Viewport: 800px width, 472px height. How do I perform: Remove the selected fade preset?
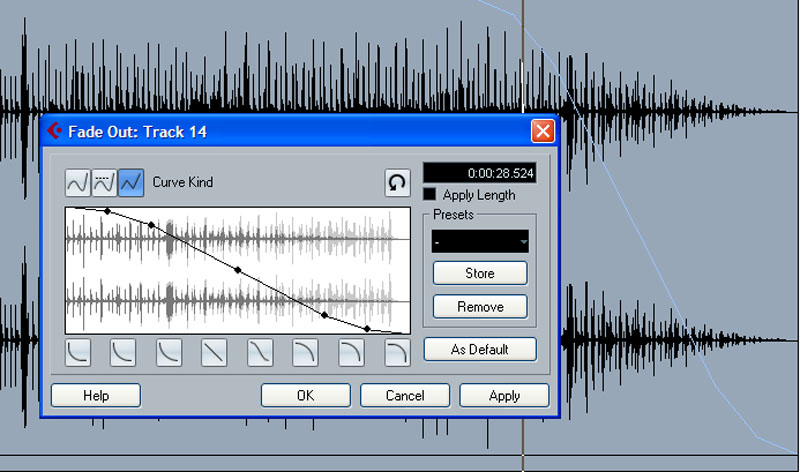pyautogui.click(x=480, y=307)
